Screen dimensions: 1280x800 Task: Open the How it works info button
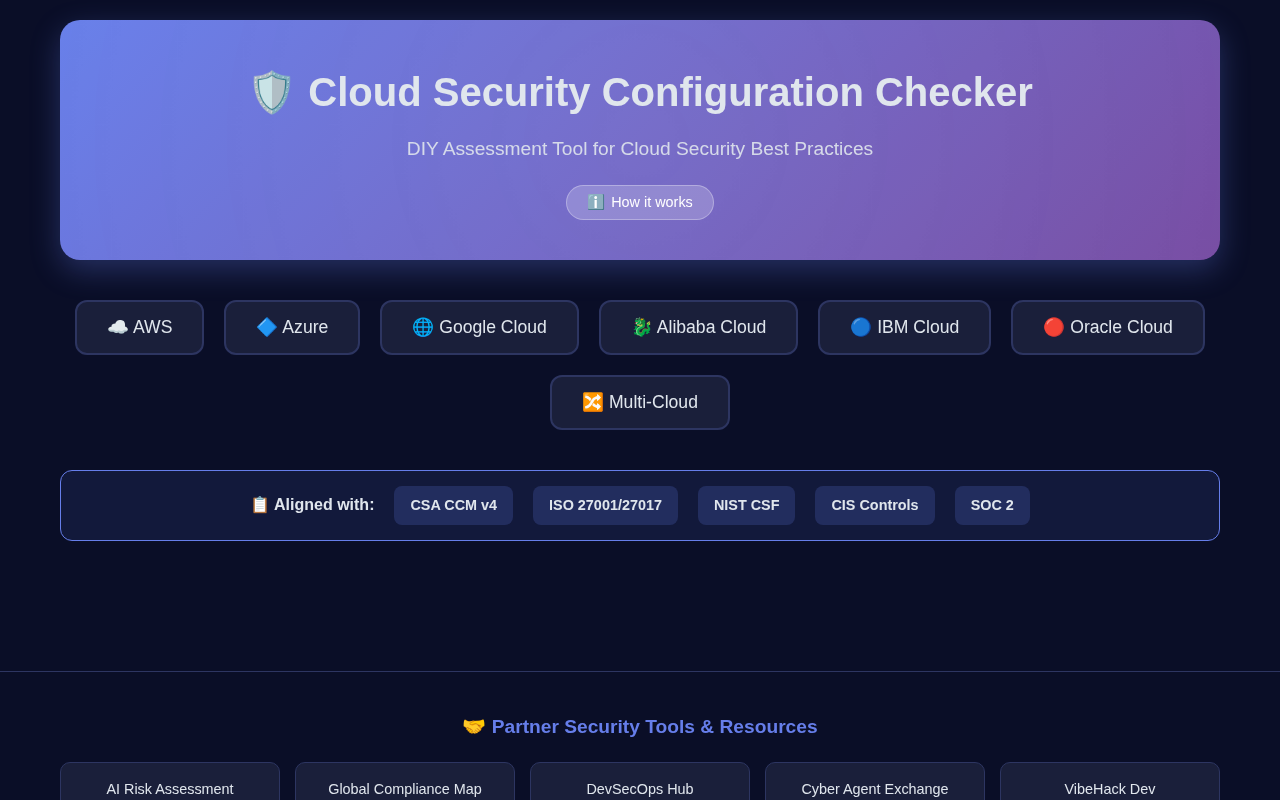640,202
